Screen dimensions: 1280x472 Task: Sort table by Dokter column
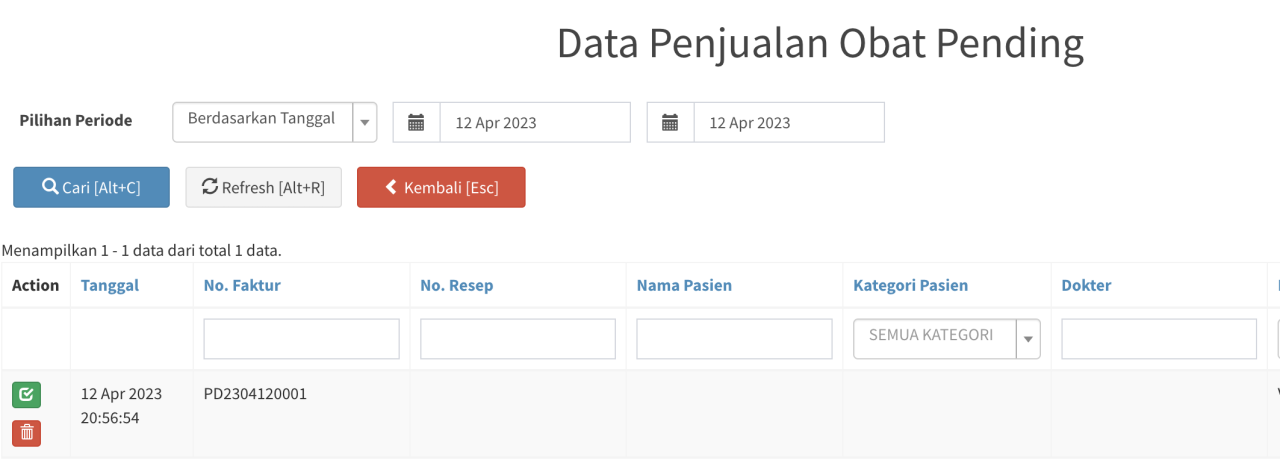tap(1086, 285)
